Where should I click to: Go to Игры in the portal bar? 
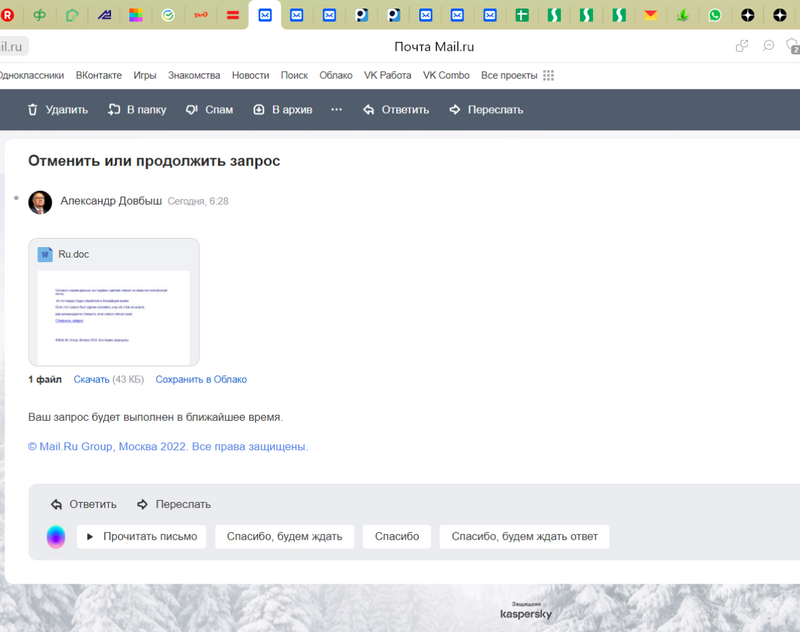click(145, 75)
